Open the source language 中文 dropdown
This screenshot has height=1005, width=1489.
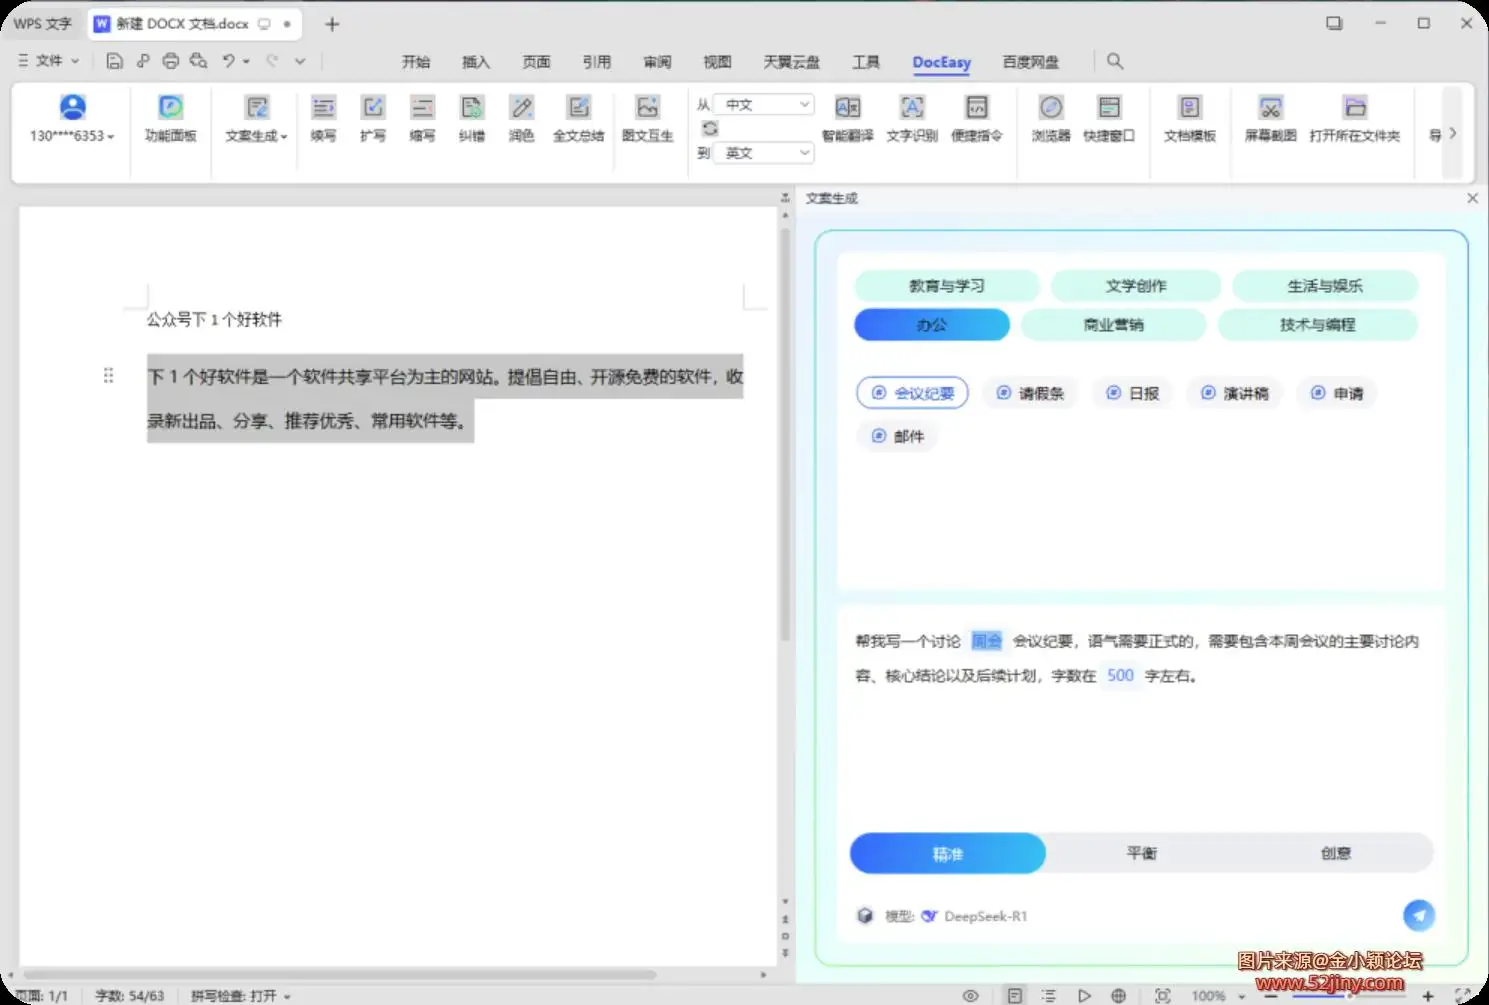pos(766,105)
